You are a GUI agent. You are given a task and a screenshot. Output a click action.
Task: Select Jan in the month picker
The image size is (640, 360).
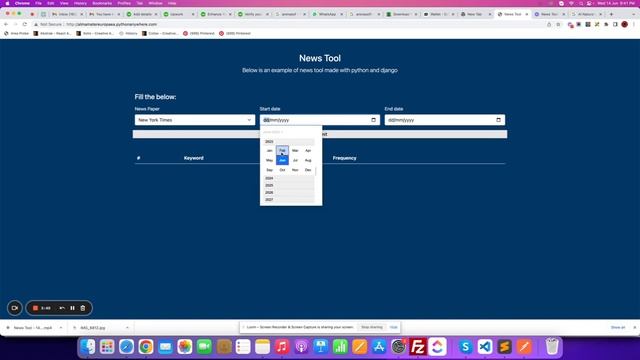269,151
